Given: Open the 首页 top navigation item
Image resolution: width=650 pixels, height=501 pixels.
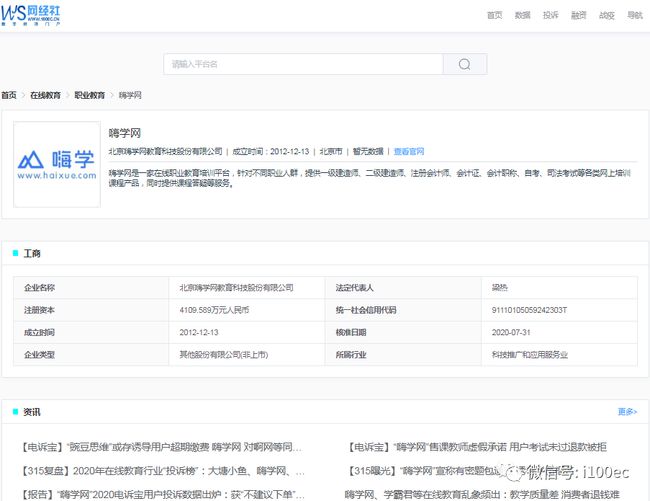Looking at the screenshot, I should click(x=494, y=15).
